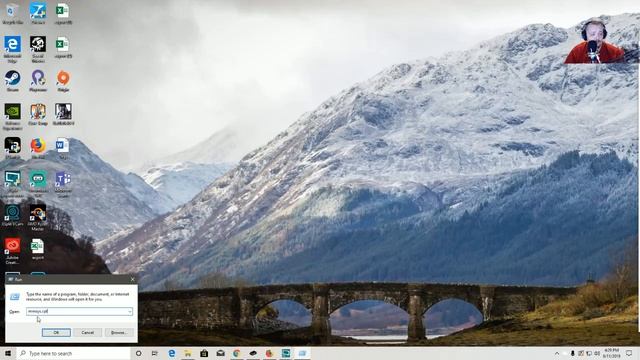640x360 pixels.
Task: Expand the Open field history dropdown
Action: (130, 311)
